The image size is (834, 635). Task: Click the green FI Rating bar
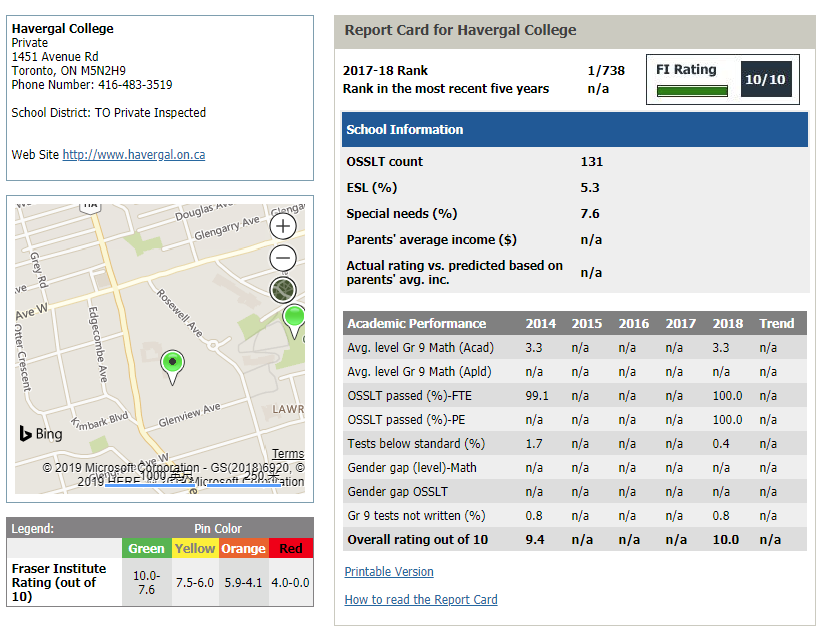pyautogui.click(x=692, y=91)
